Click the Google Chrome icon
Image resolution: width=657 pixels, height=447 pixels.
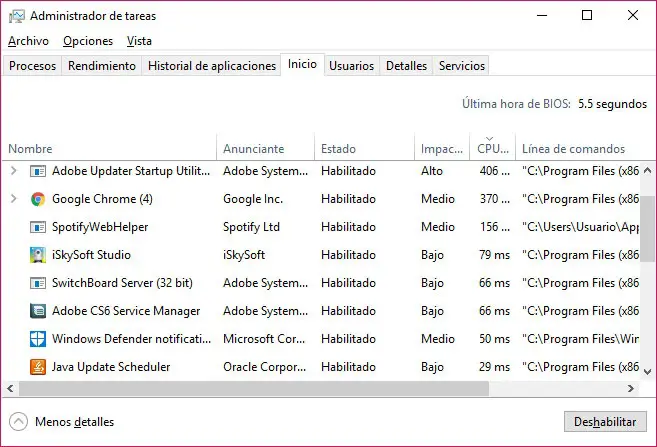pyautogui.click(x=38, y=199)
